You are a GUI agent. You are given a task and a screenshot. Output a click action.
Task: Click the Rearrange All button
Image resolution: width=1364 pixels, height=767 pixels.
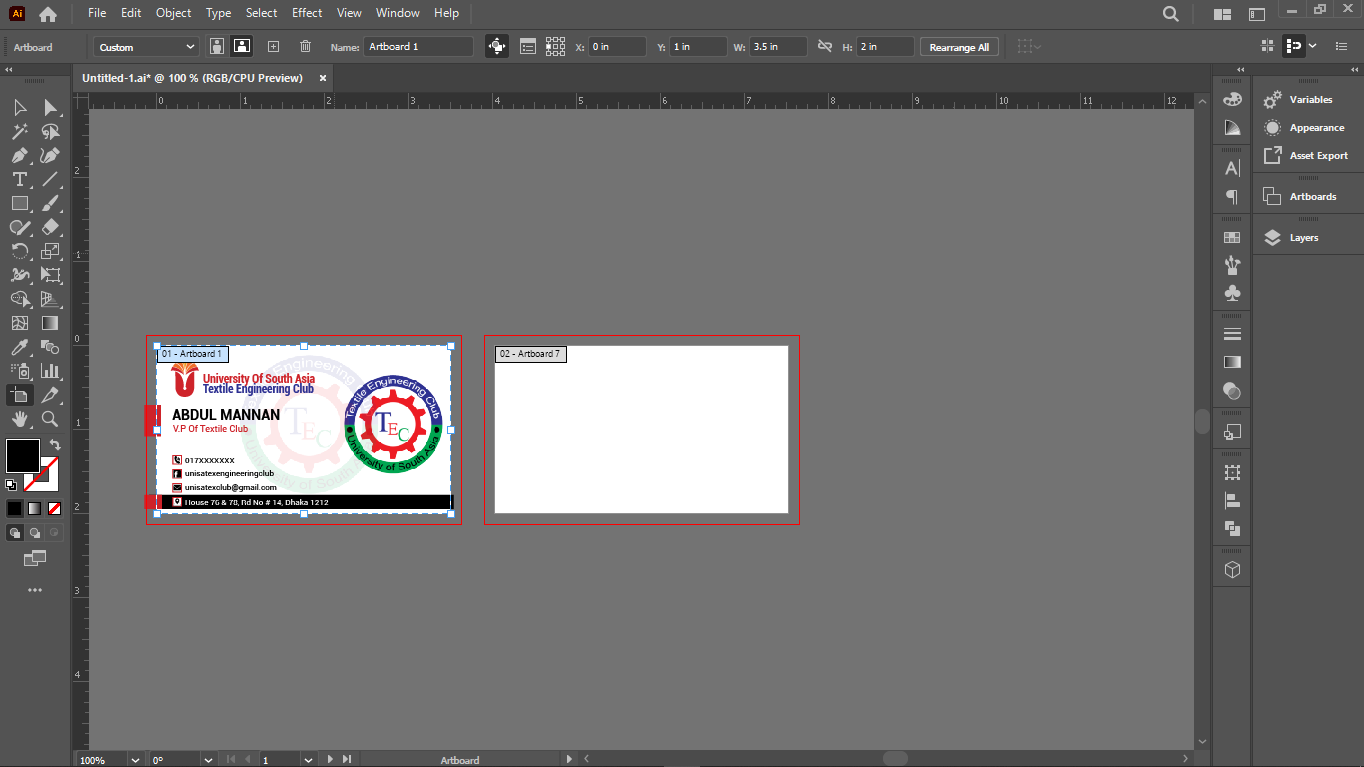coord(959,47)
